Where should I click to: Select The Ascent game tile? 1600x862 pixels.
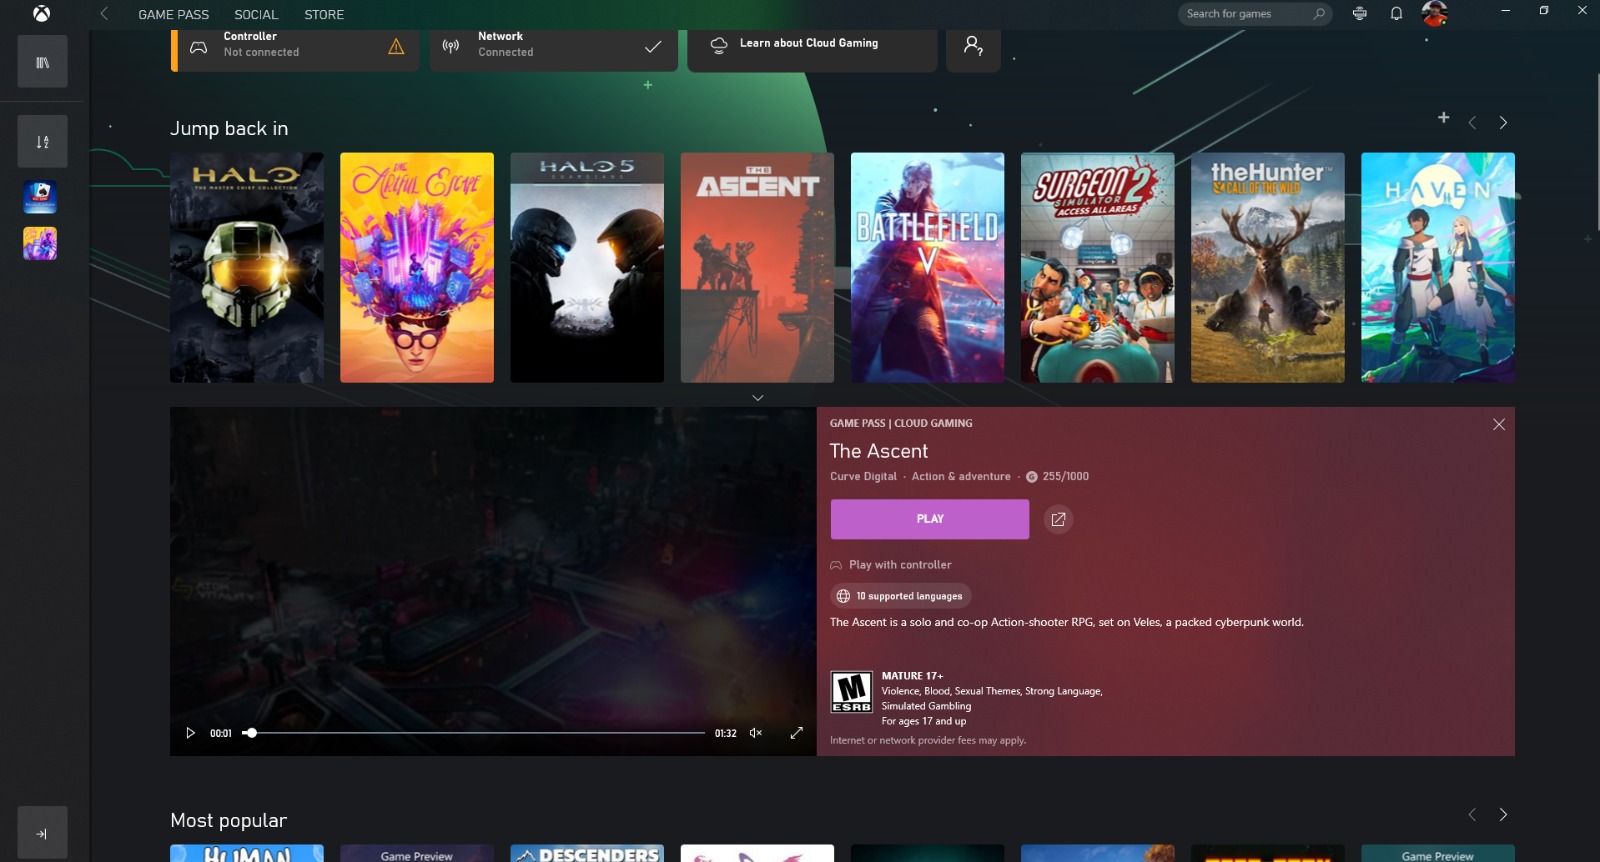point(757,268)
